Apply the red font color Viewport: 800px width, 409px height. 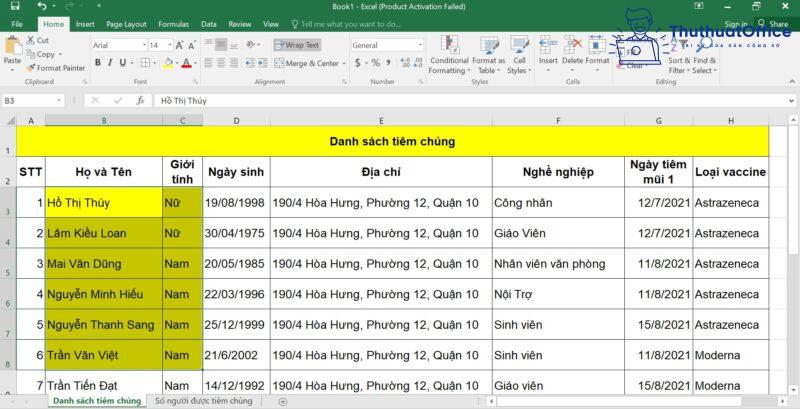(x=186, y=63)
